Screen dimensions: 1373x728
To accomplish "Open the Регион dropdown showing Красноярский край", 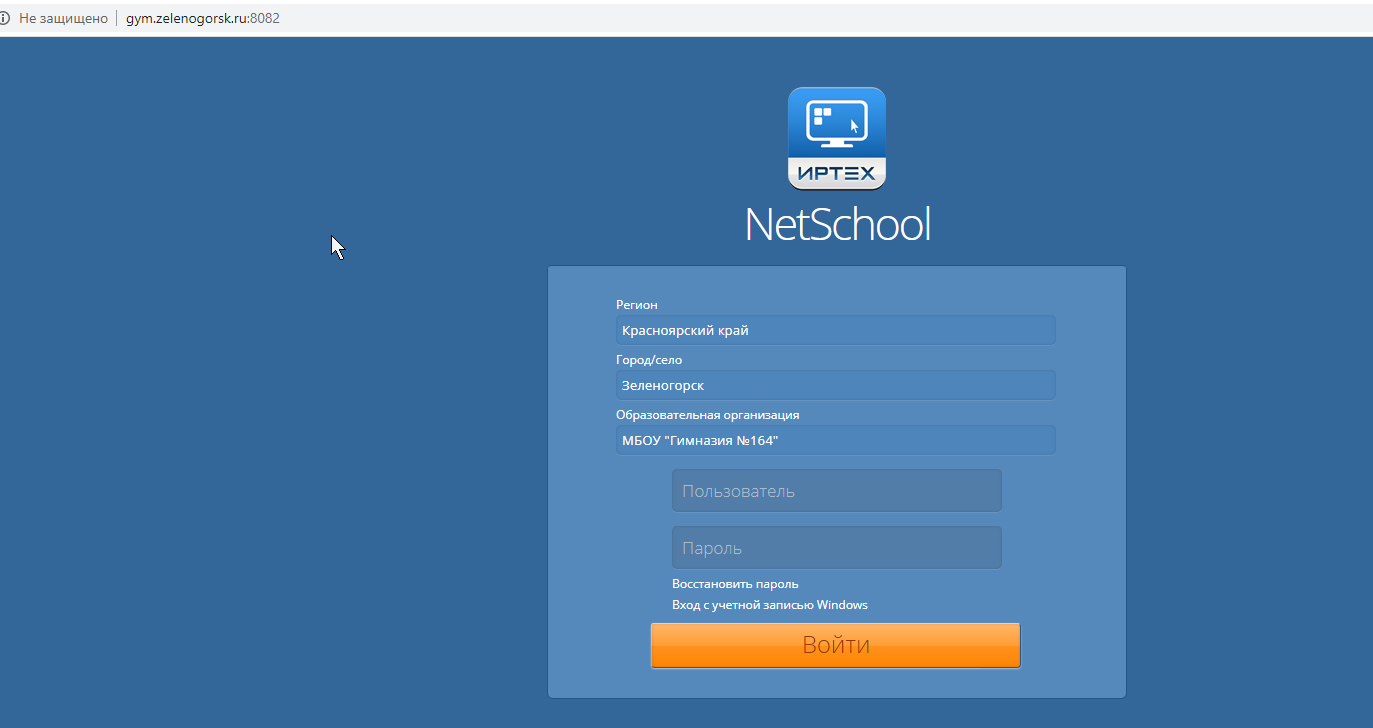I will (x=836, y=330).
